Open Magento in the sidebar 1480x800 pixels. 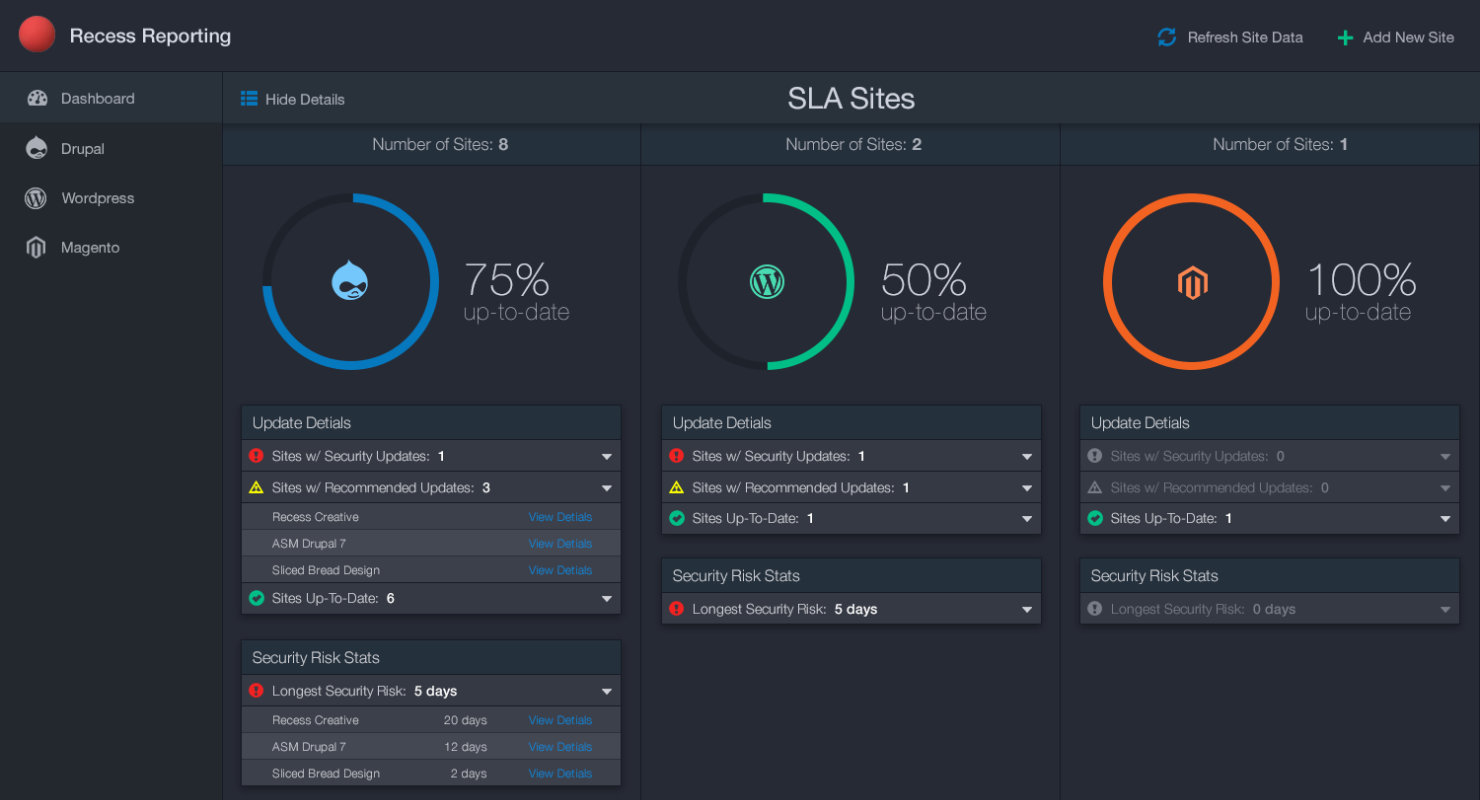(111, 247)
